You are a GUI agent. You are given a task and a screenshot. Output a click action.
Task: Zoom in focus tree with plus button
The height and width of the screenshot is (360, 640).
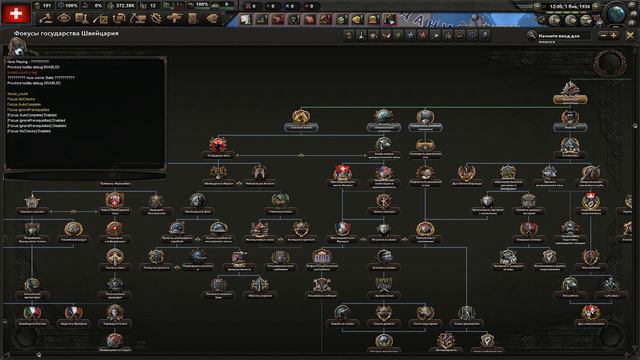(x=613, y=36)
